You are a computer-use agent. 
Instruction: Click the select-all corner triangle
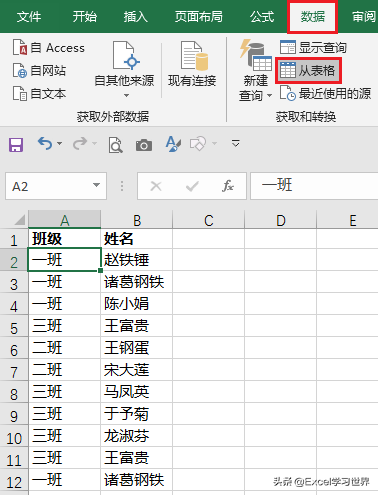19,220
